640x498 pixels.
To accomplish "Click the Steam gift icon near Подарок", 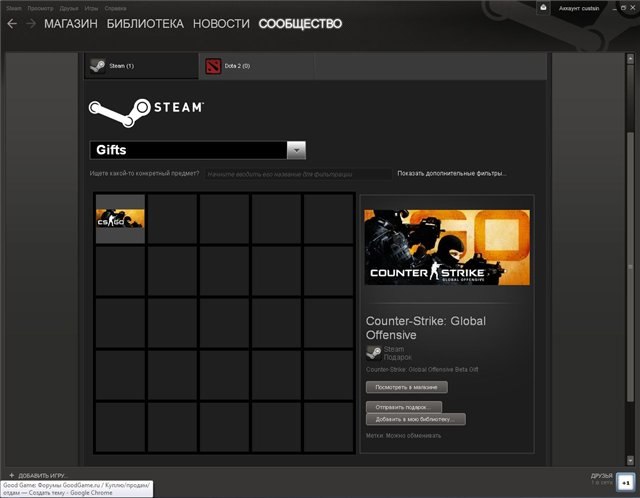I will click(373, 353).
